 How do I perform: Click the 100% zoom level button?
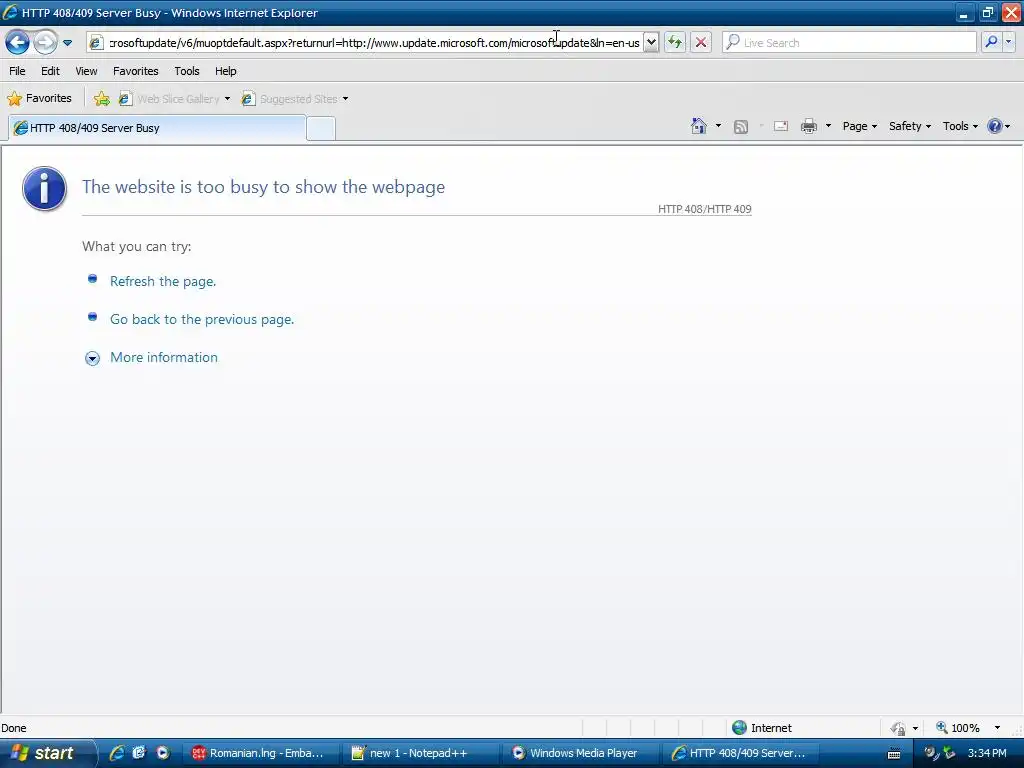pyautogui.click(x=958, y=728)
